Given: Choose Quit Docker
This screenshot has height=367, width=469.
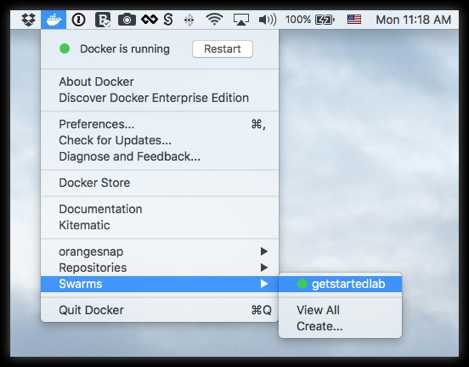Looking at the screenshot, I should click(x=160, y=310).
